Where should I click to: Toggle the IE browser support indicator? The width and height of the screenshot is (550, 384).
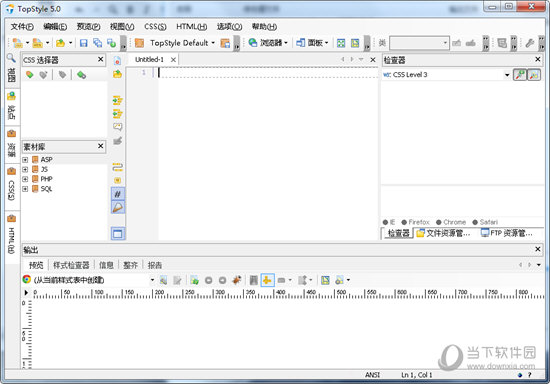pyautogui.click(x=389, y=222)
